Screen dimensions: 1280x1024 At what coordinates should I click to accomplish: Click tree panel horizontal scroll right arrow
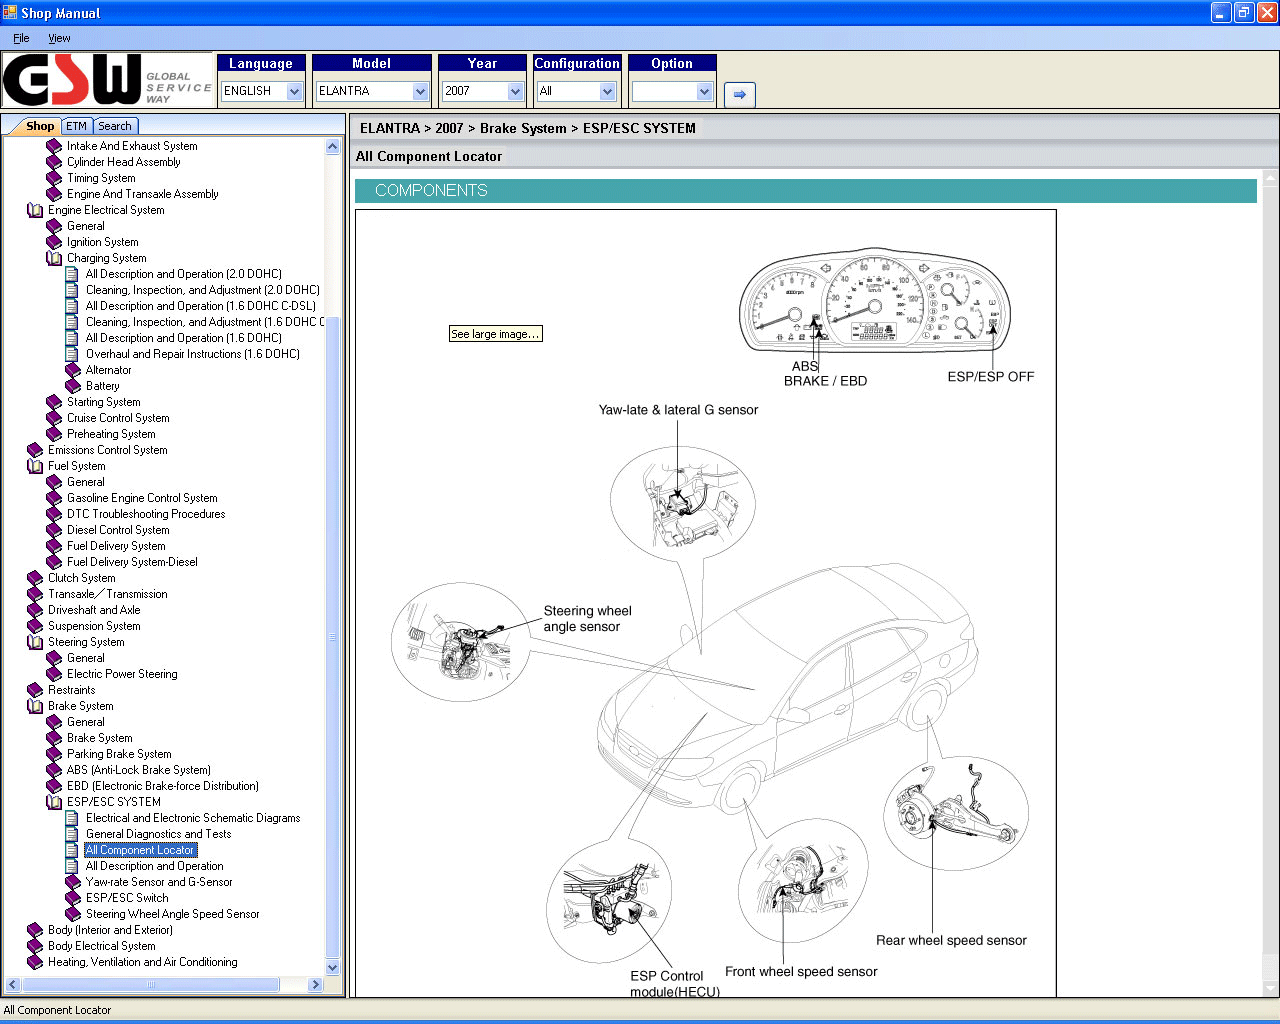click(315, 985)
